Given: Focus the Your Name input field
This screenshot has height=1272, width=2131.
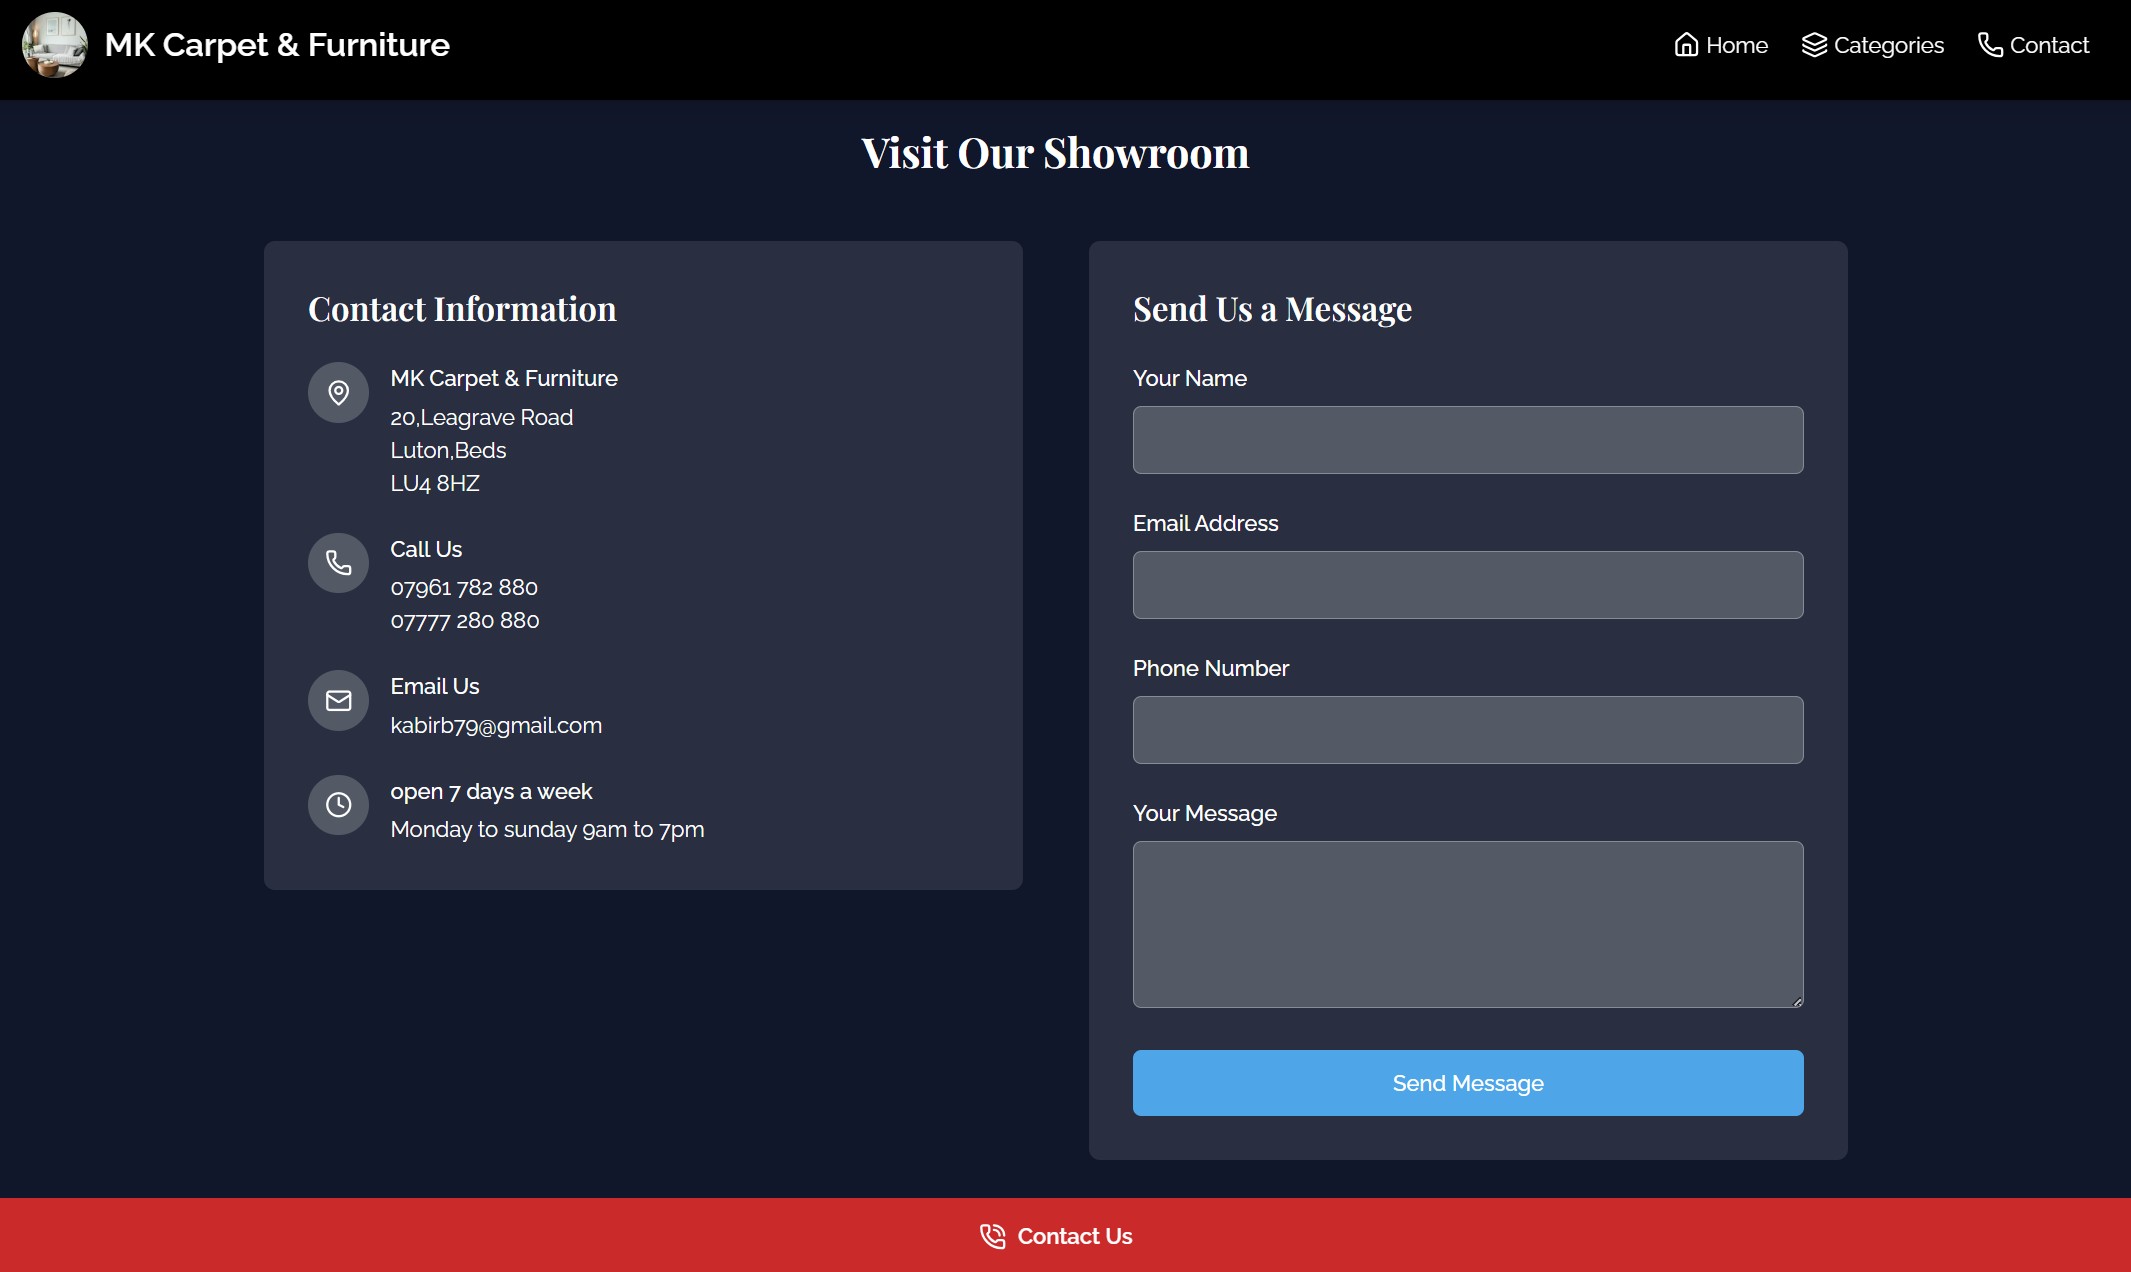Looking at the screenshot, I should coord(1467,440).
